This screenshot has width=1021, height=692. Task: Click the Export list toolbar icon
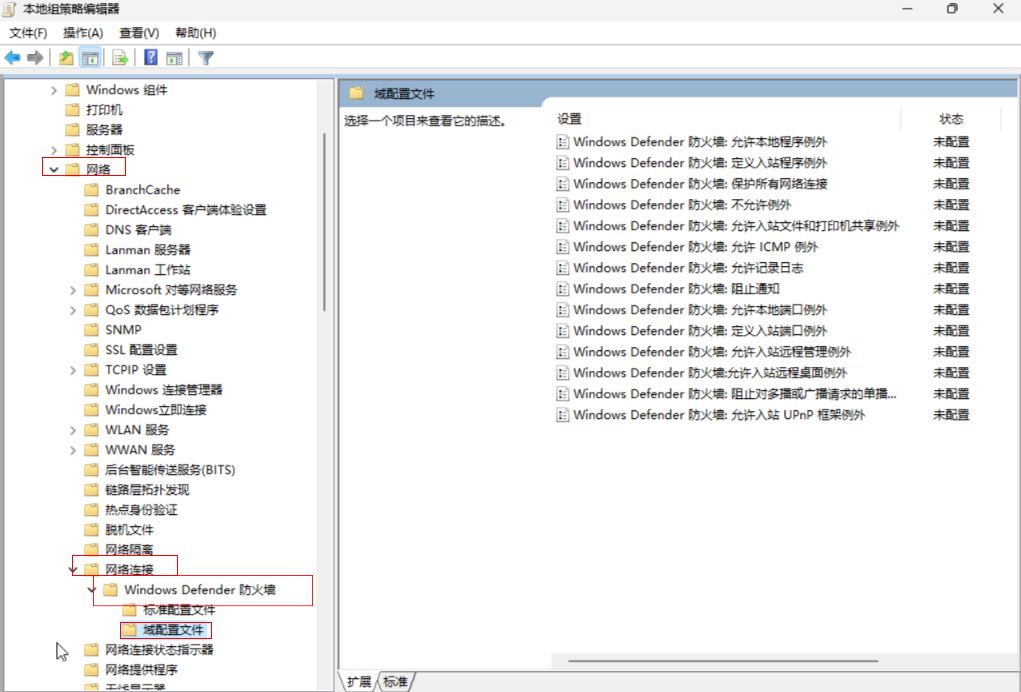point(120,58)
